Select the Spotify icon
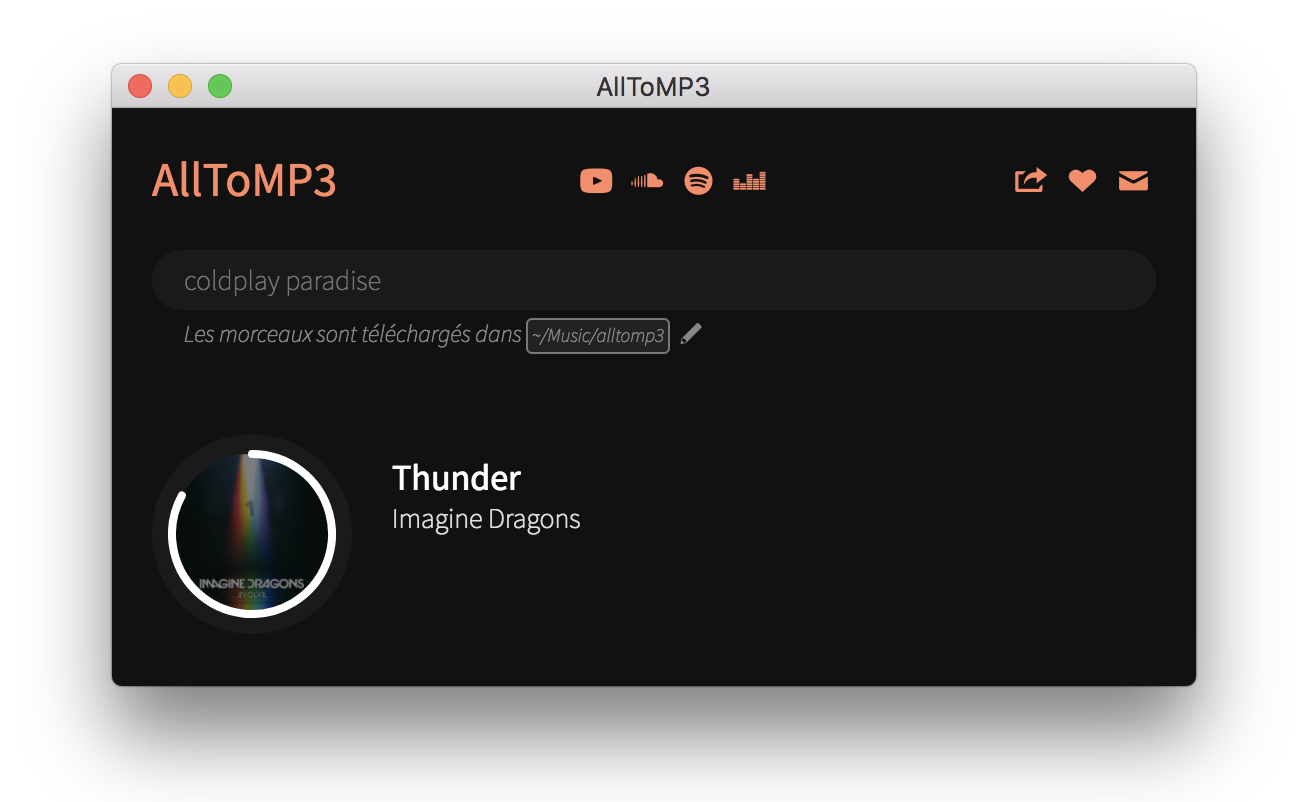The image size is (1308, 802). (698, 181)
